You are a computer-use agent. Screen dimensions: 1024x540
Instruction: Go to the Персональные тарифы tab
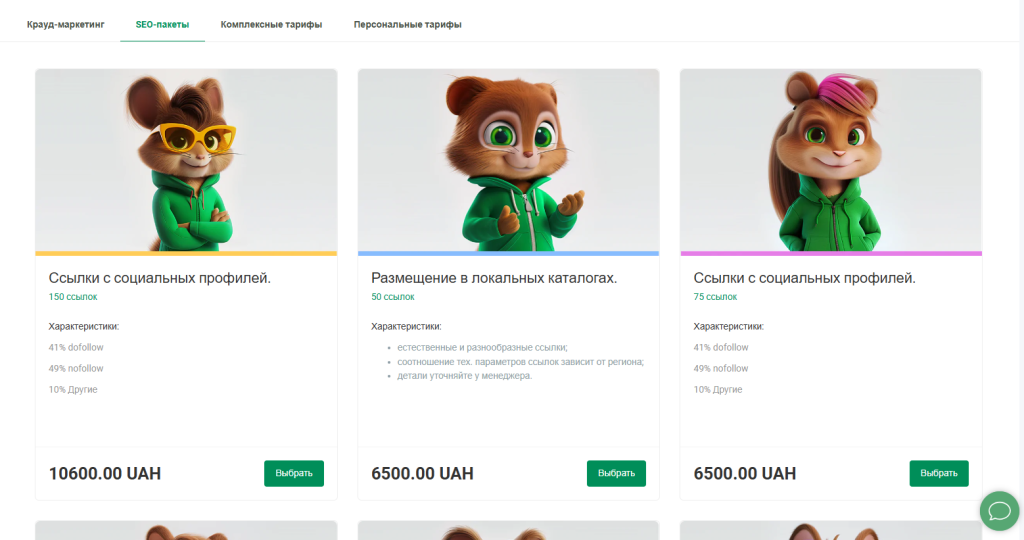click(407, 24)
